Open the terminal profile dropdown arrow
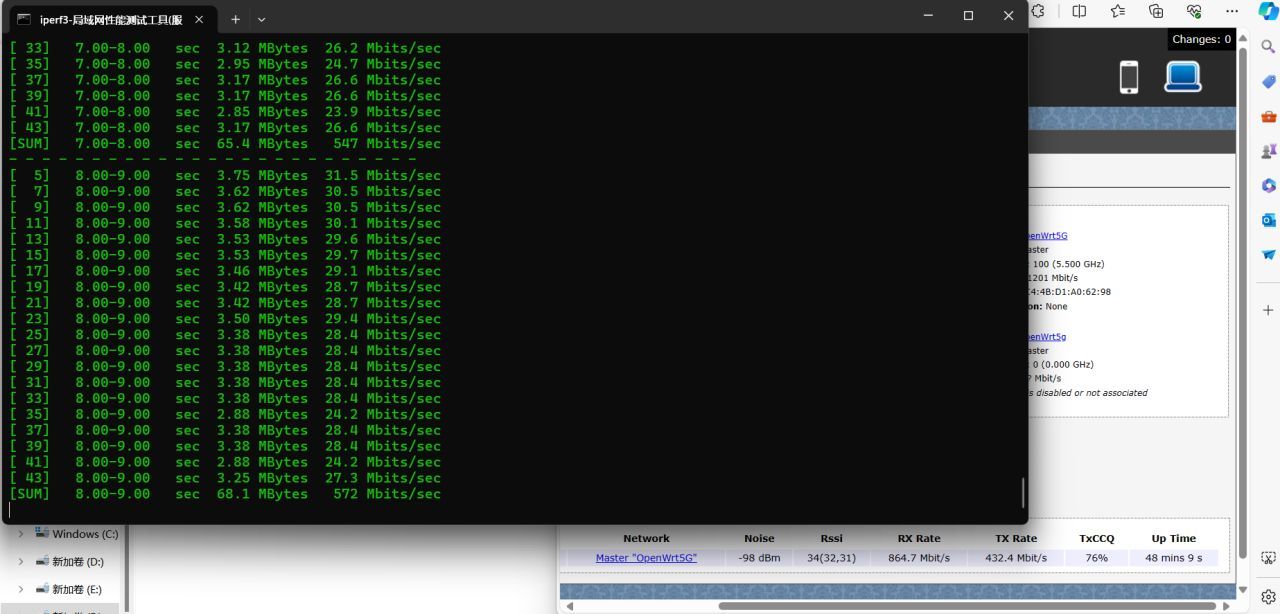Viewport: 1280px width, 614px height. [262, 18]
